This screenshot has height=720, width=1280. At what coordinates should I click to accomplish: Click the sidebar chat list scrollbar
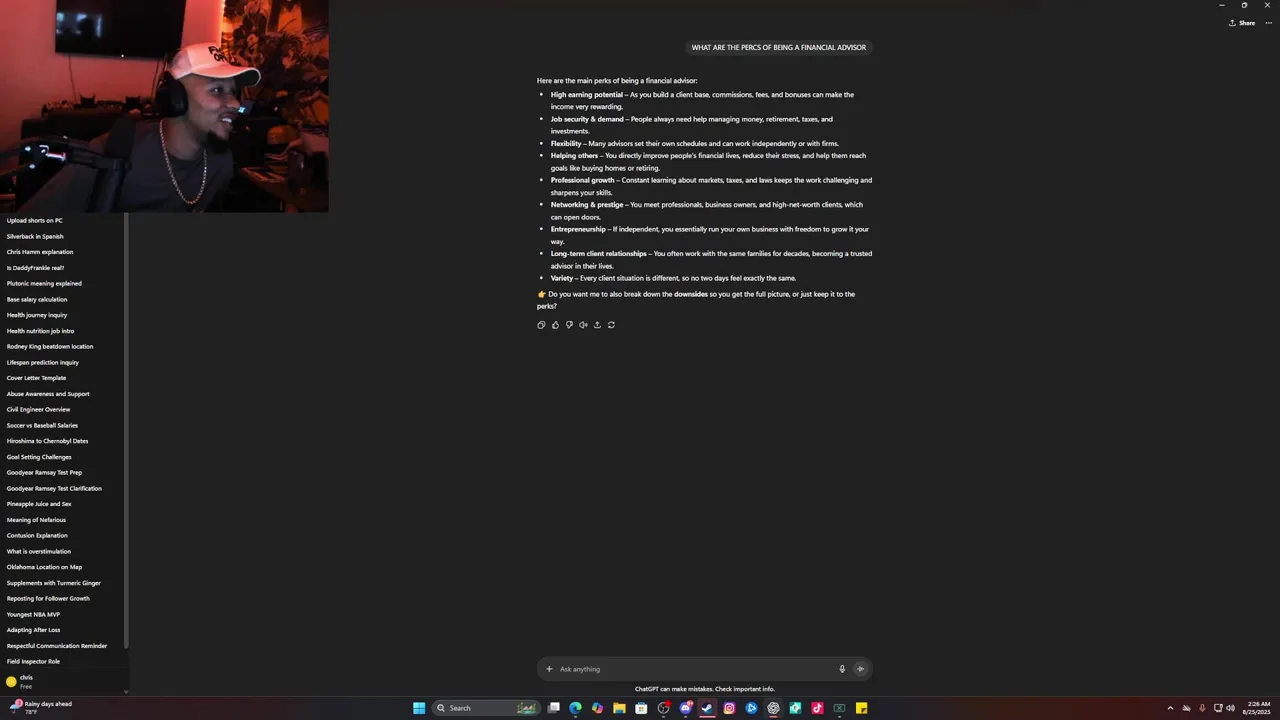pos(126,430)
